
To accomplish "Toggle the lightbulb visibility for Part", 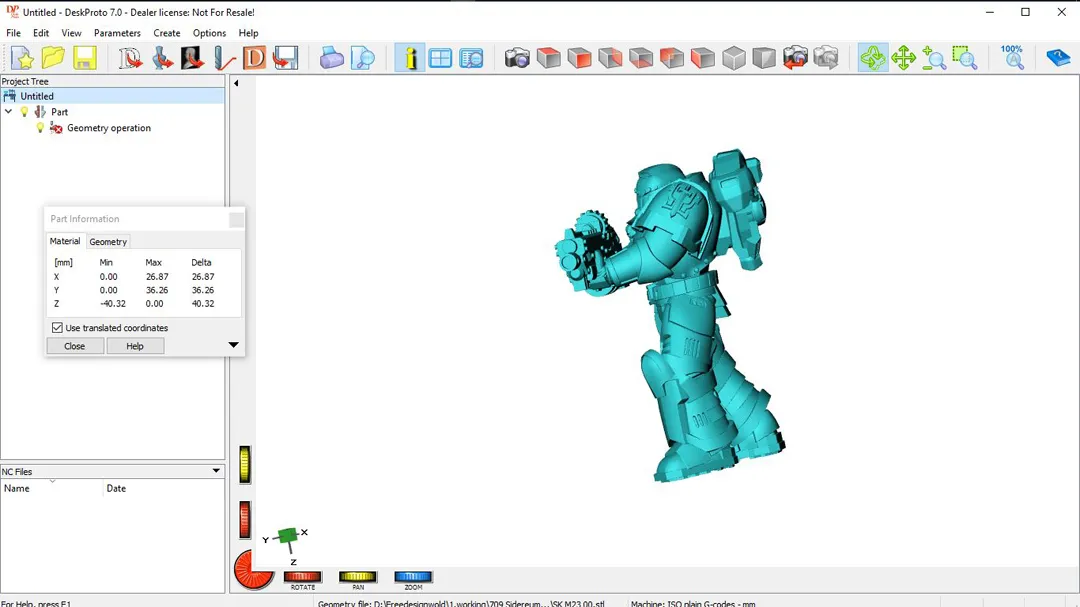I will [25, 112].
